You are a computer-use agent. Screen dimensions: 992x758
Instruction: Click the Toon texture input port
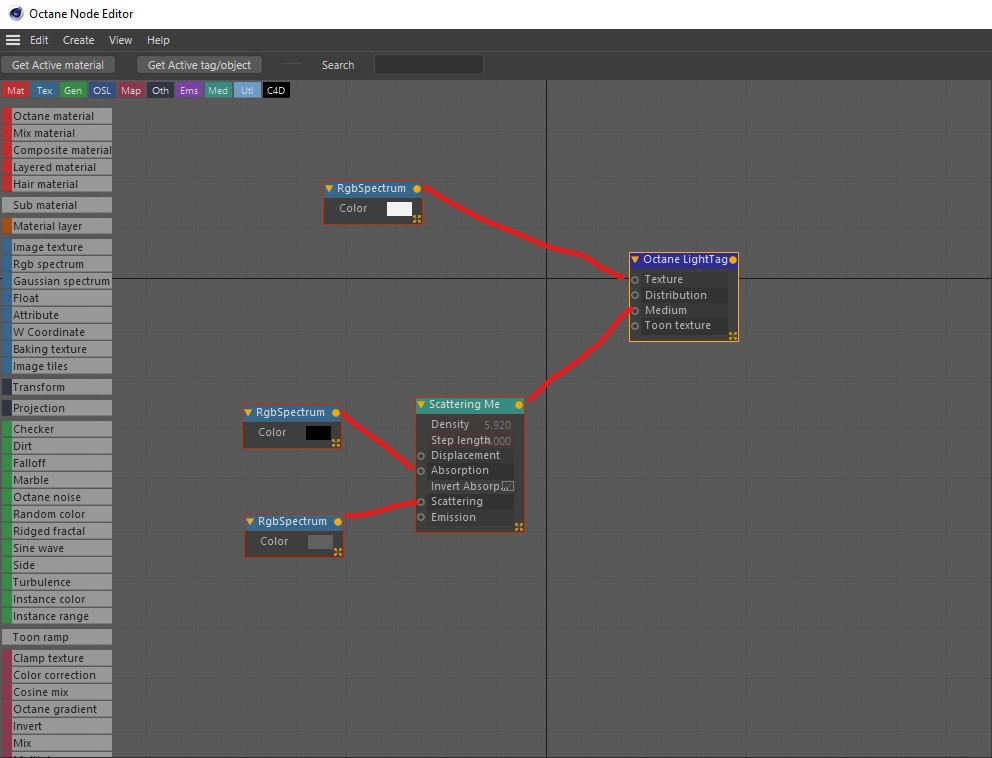pos(635,326)
